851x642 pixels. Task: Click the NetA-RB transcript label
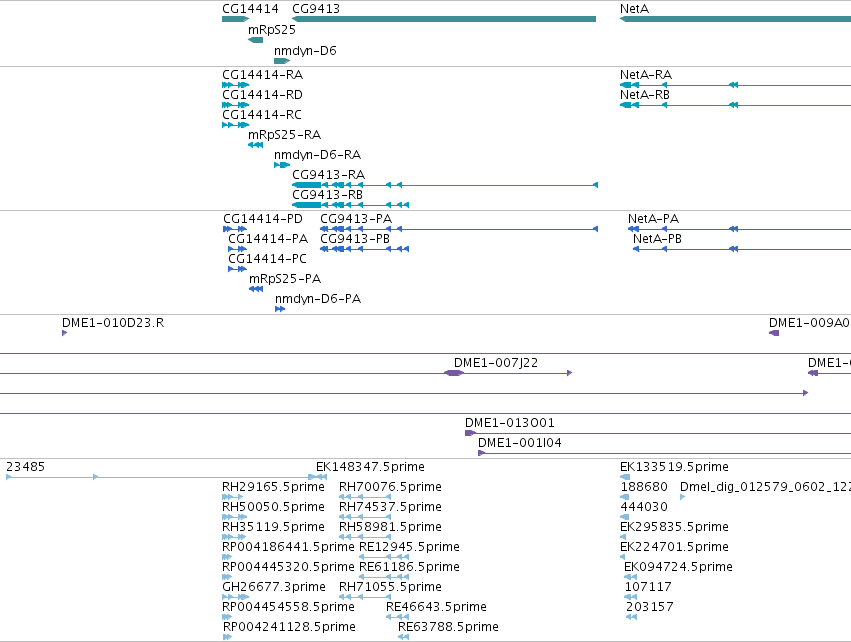pyautogui.click(x=645, y=95)
